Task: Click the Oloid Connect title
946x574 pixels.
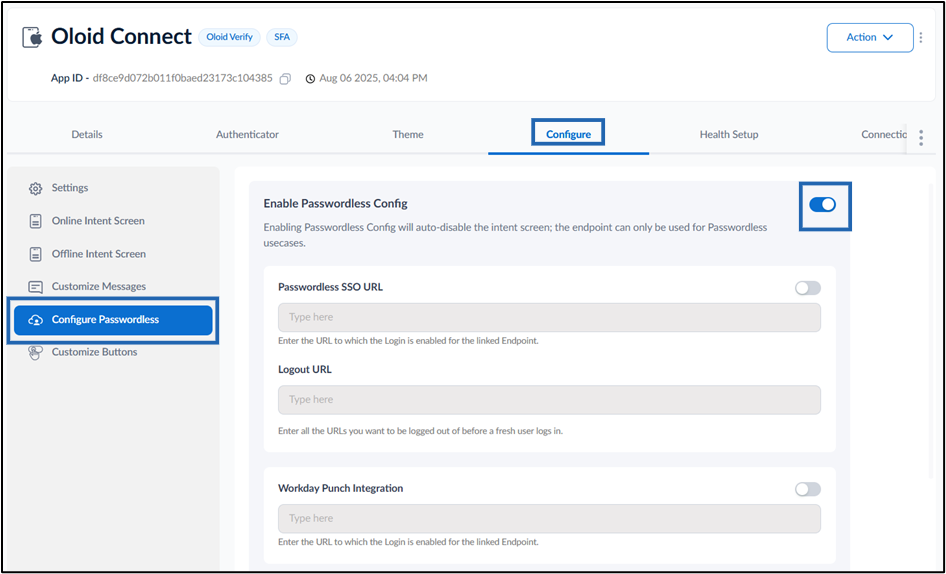Action: click(121, 37)
